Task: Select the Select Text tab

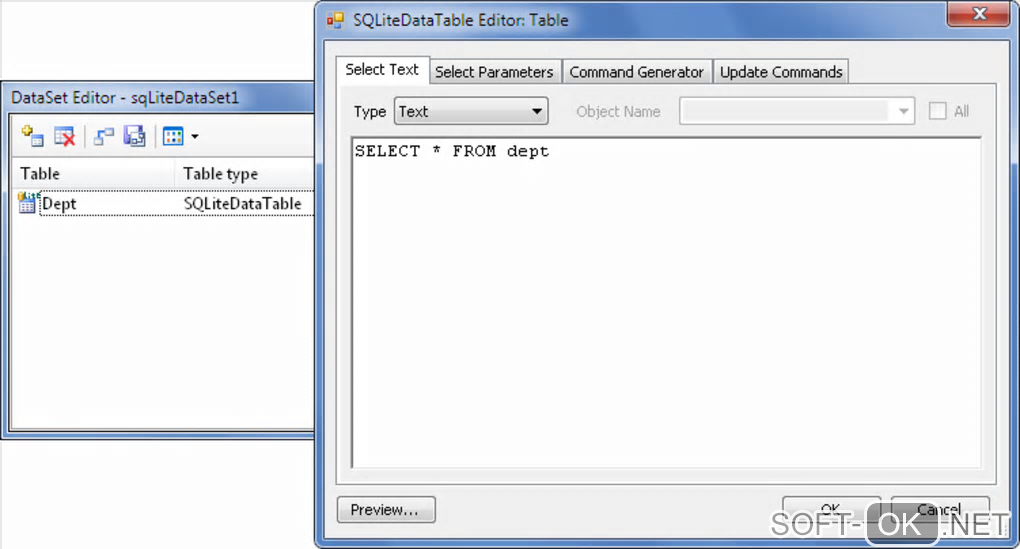Action: coord(382,70)
